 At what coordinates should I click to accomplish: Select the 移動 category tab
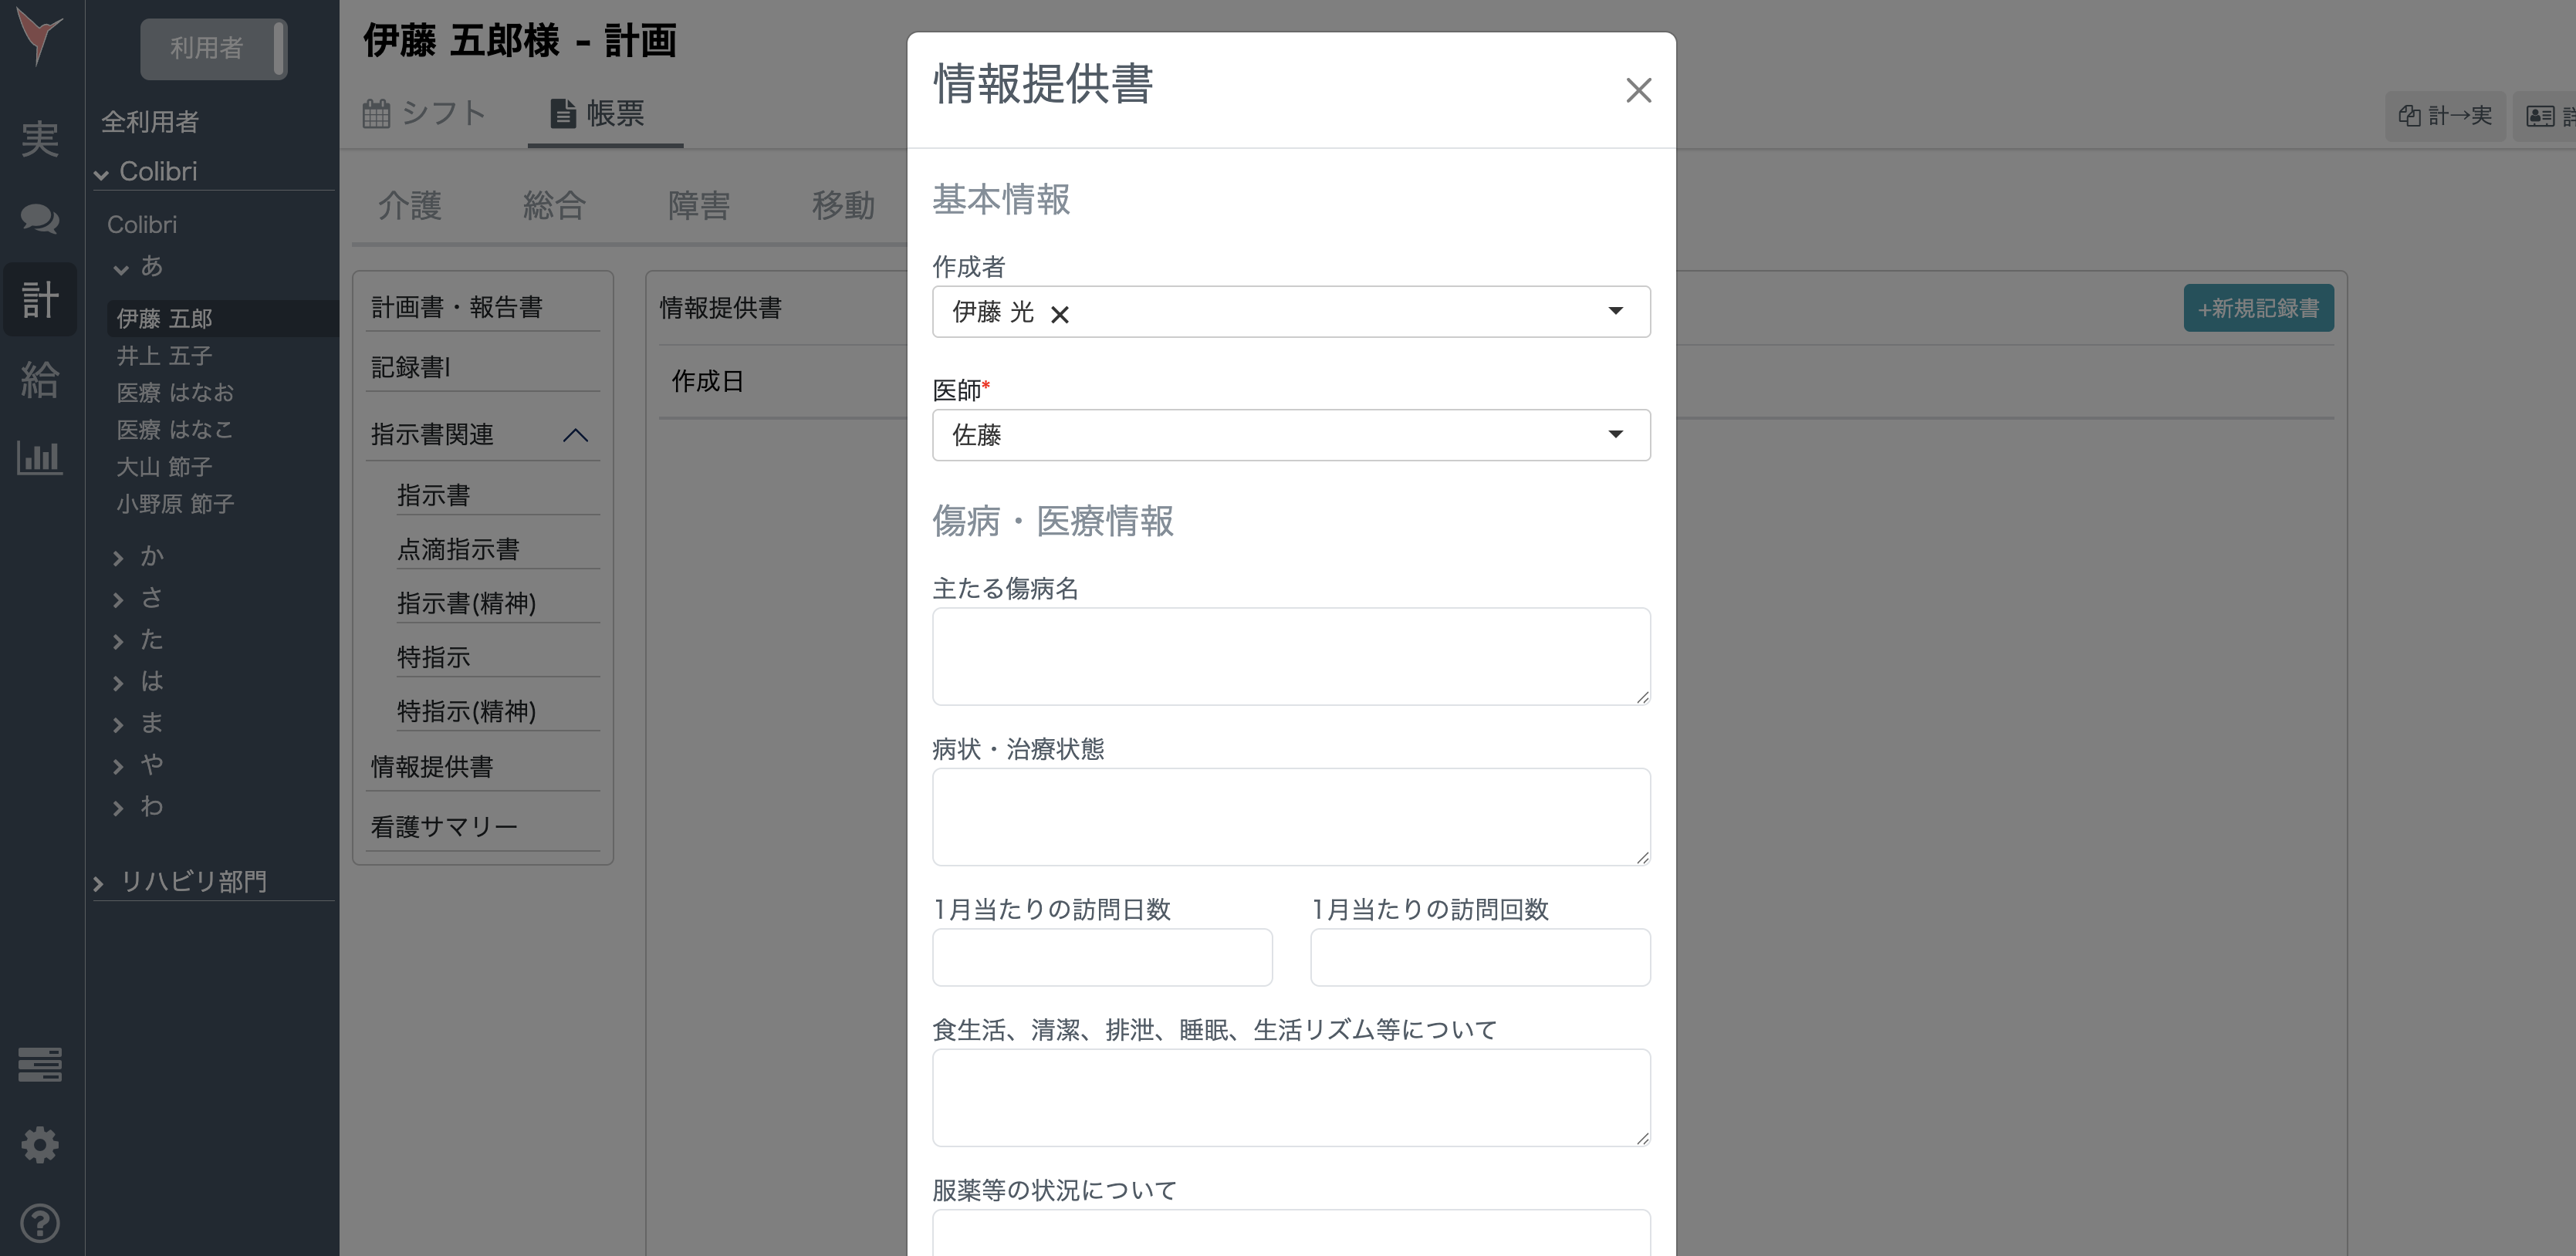842,205
